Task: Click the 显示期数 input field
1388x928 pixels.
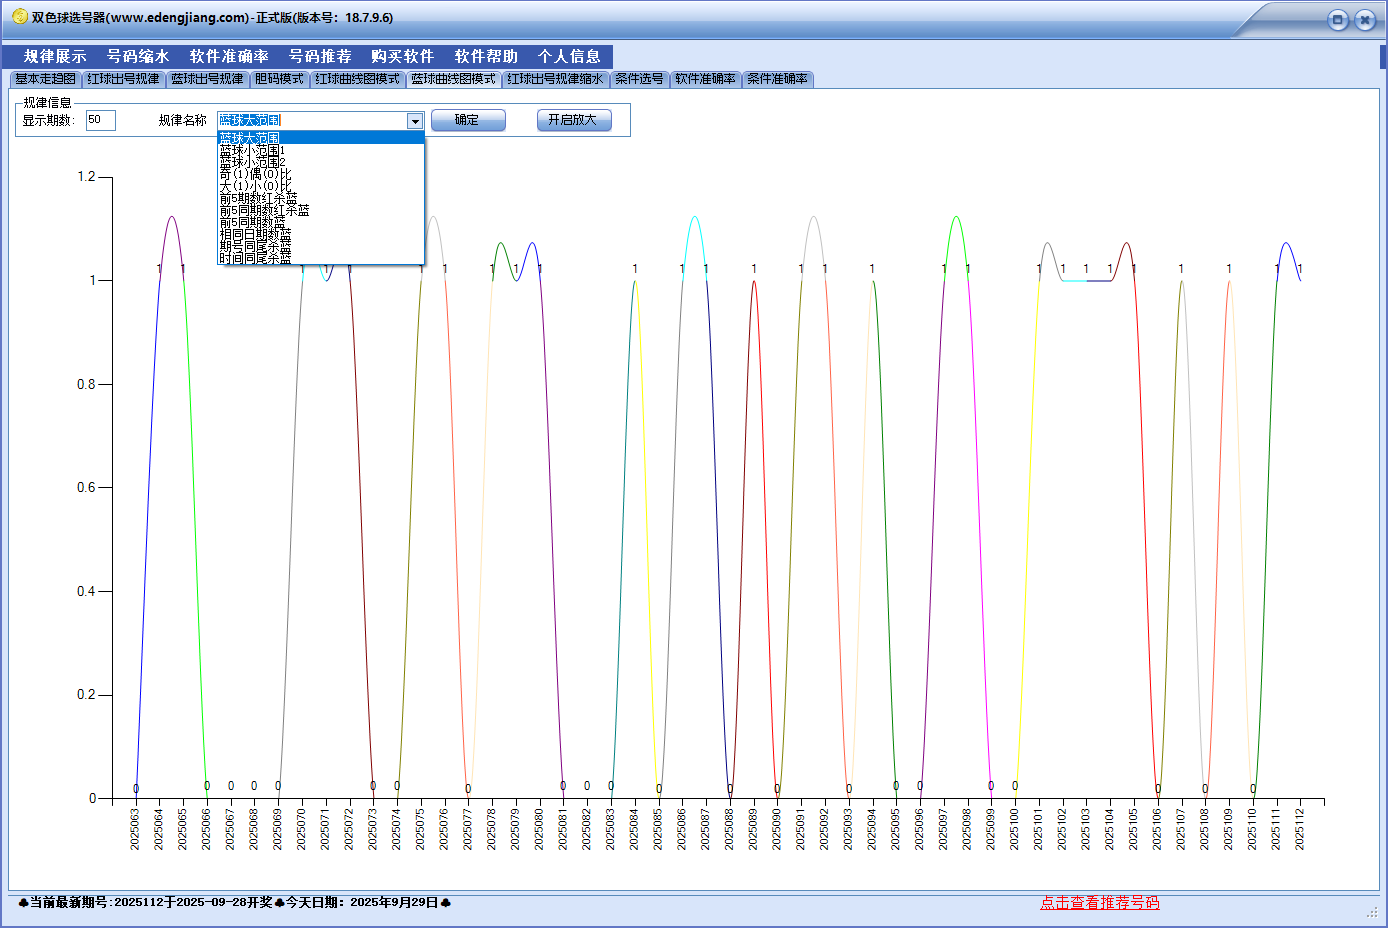Action: 100,120
